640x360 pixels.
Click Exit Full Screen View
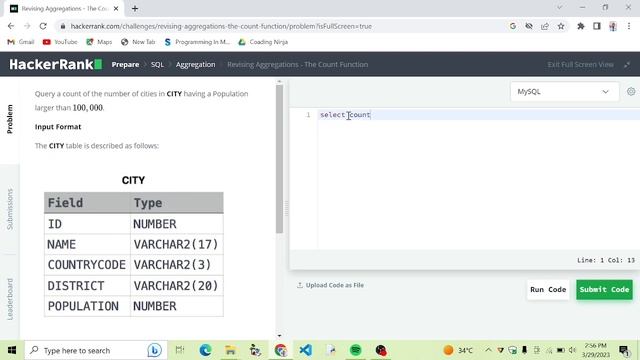(x=580, y=64)
